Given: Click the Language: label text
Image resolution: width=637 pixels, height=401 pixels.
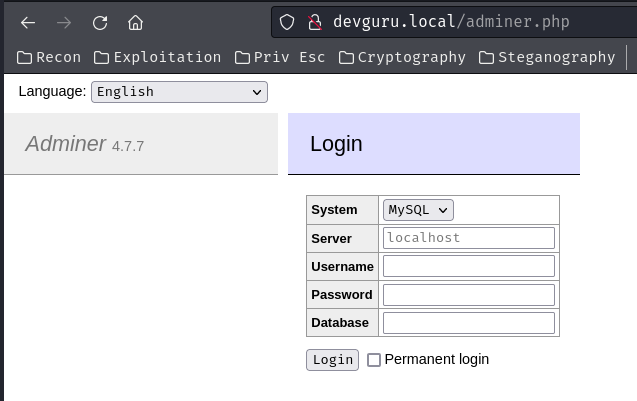Looking at the screenshot, I should 52,91.
